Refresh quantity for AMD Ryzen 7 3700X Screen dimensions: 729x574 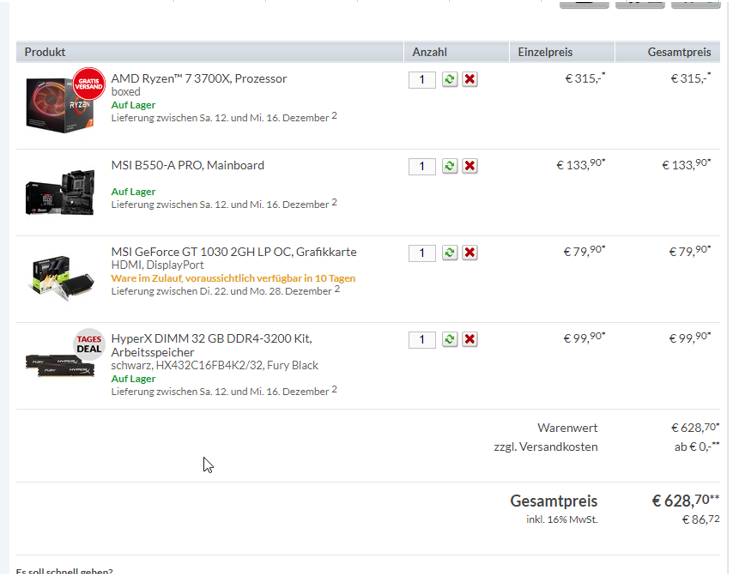pyautogui.click(x=450, y=79)
